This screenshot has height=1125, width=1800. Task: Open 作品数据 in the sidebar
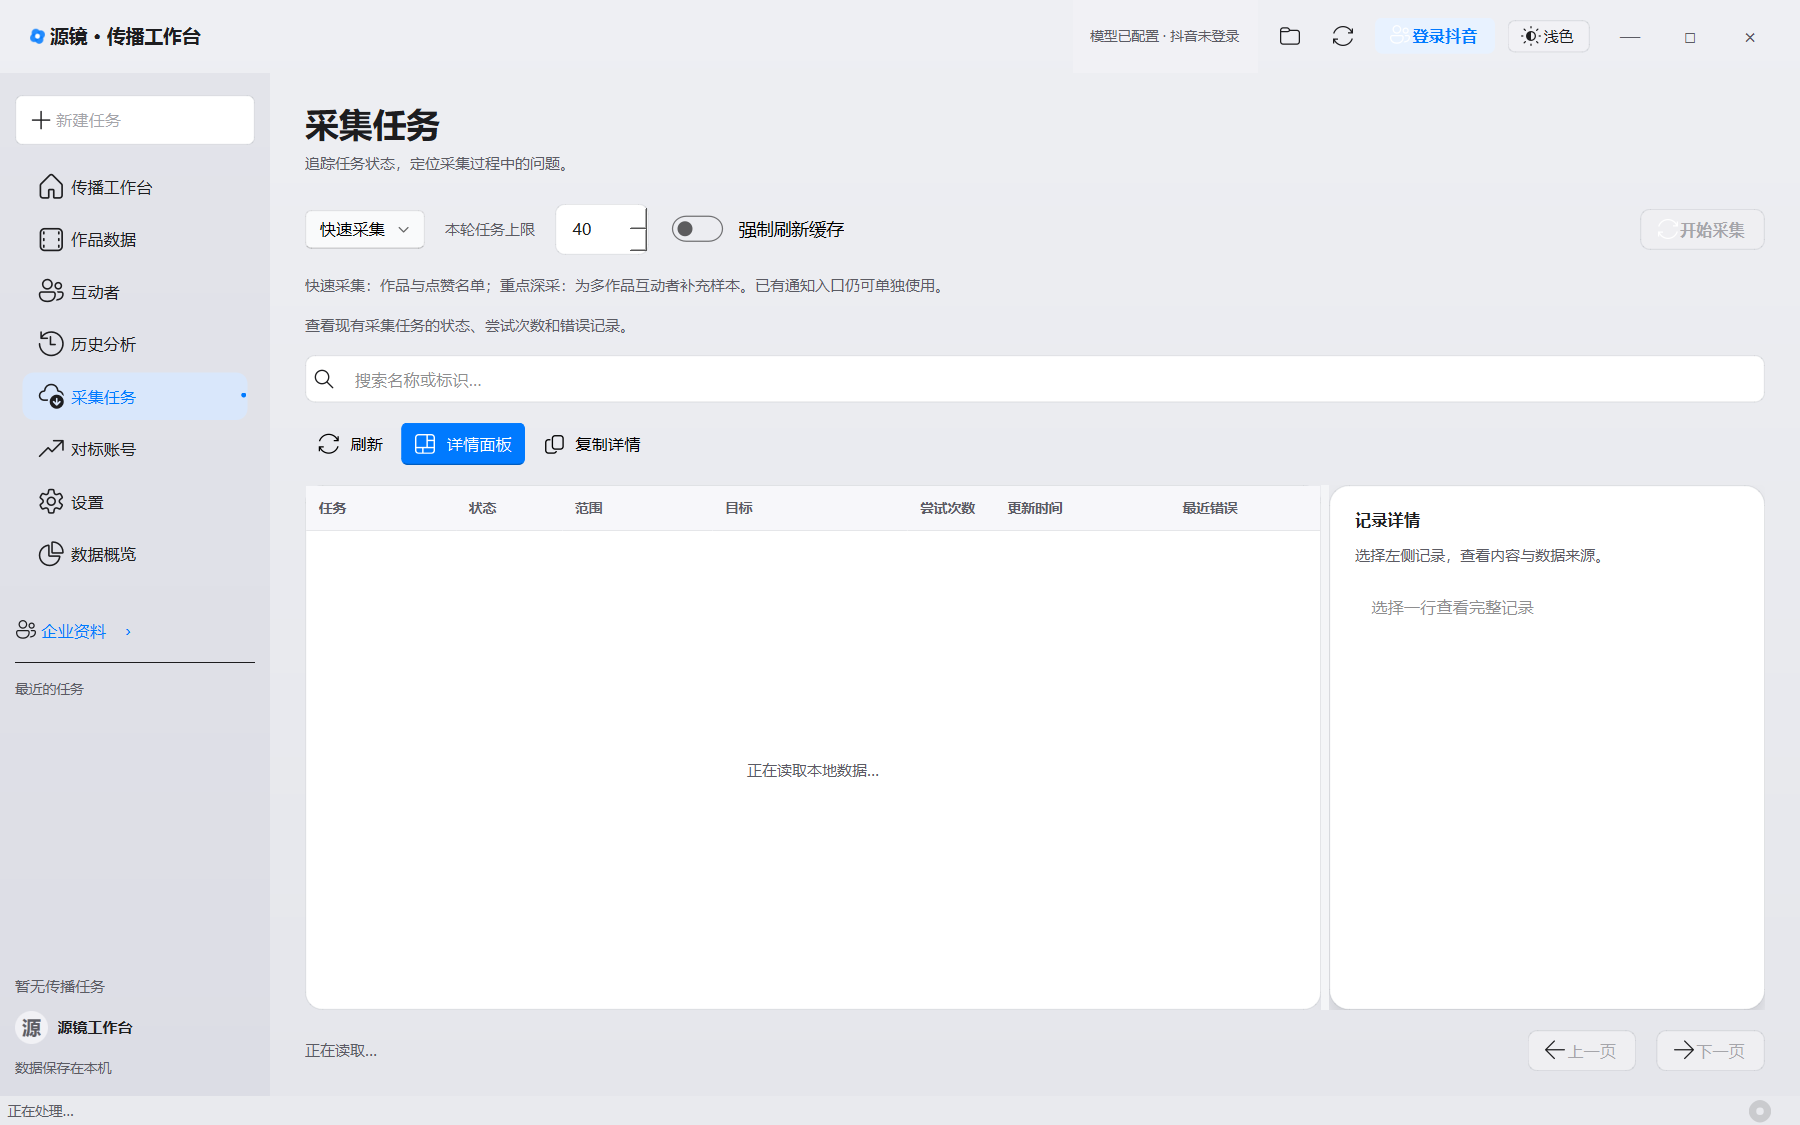click(135, 240)
